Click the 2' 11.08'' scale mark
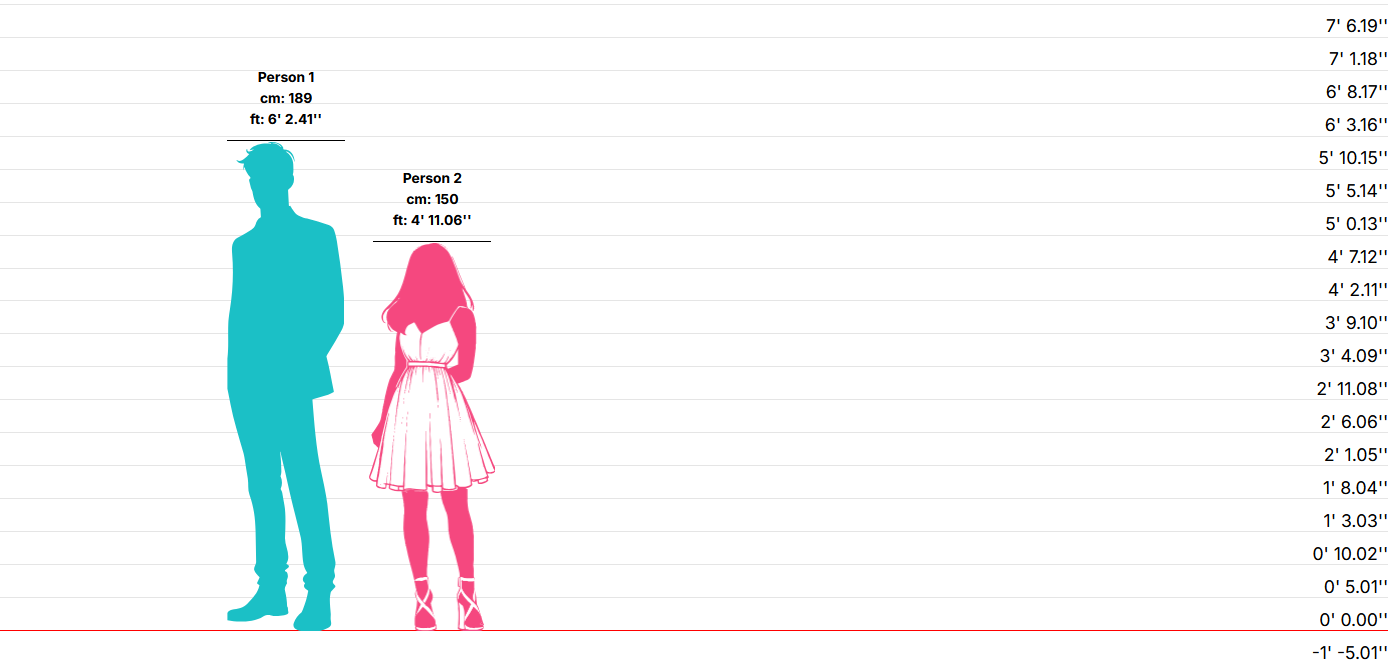Image resolution: width=1397 pixels, height=663 pixels. pyautogui.click(x=1353, y=389)
